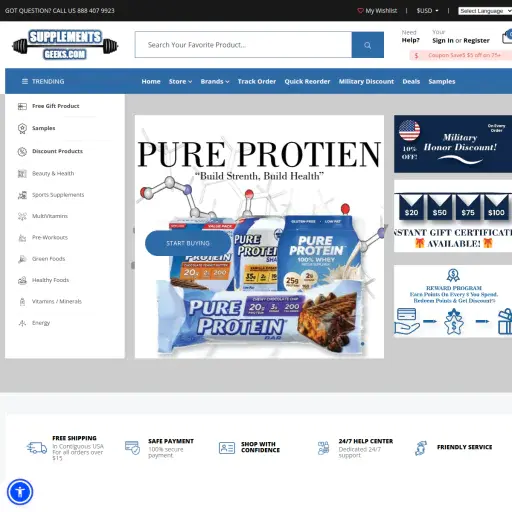Select the Discount Products sidebar icon
This screenshot has width=512, height=512.
pos(22,152)
